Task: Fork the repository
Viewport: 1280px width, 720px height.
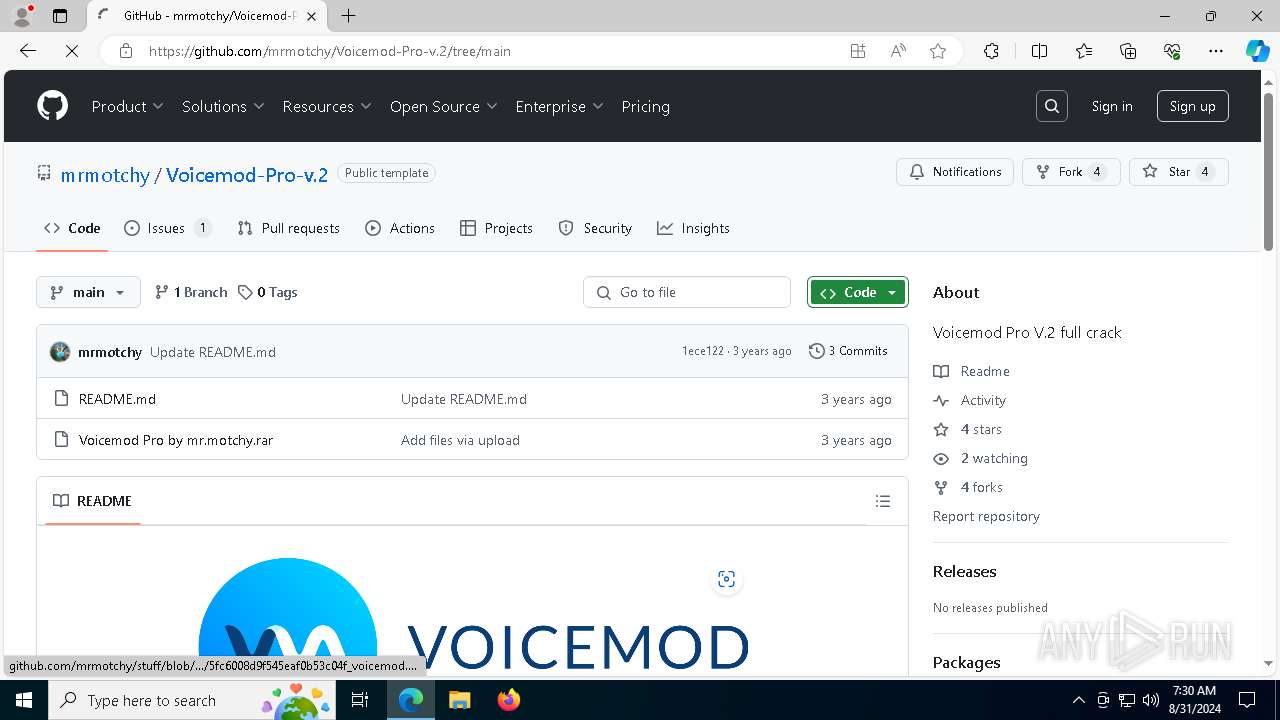Action: click(1071, 172)
